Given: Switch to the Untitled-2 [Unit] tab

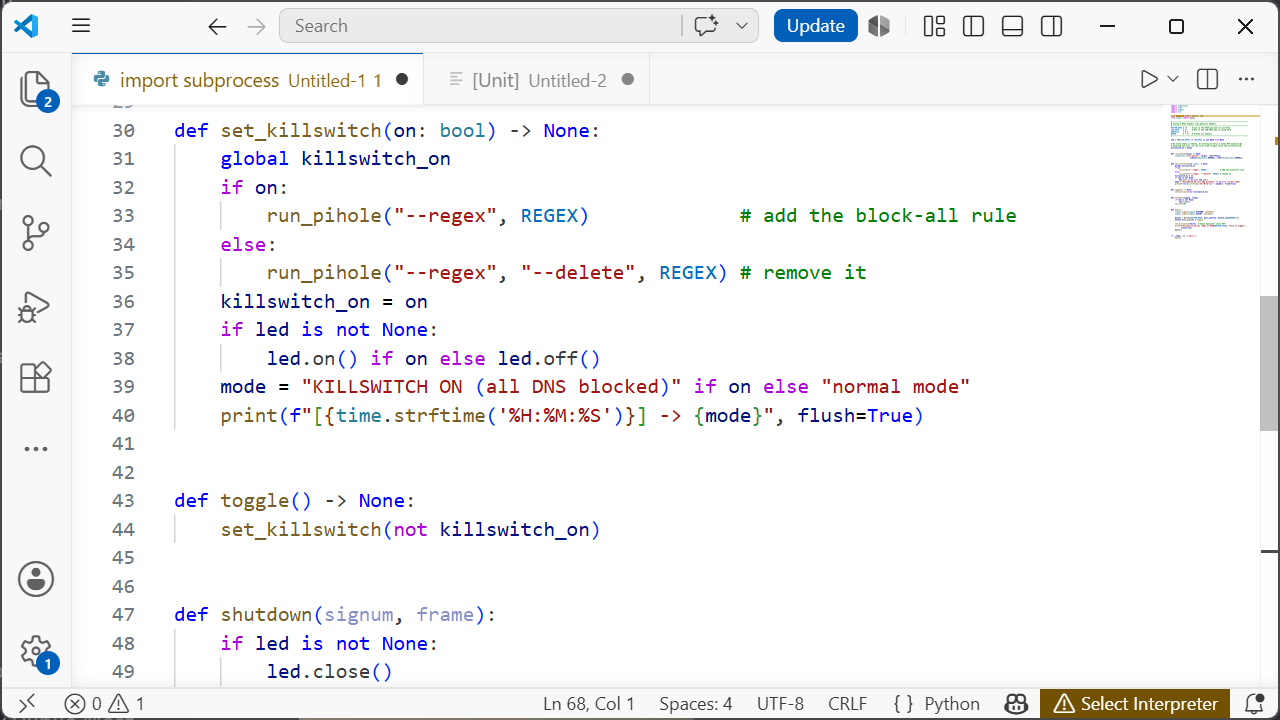Looking at the screenshot, I should point(537,80).
